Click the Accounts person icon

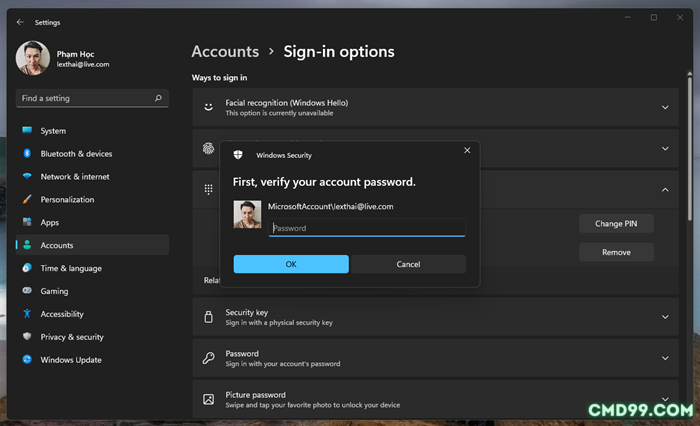[27, 245]
